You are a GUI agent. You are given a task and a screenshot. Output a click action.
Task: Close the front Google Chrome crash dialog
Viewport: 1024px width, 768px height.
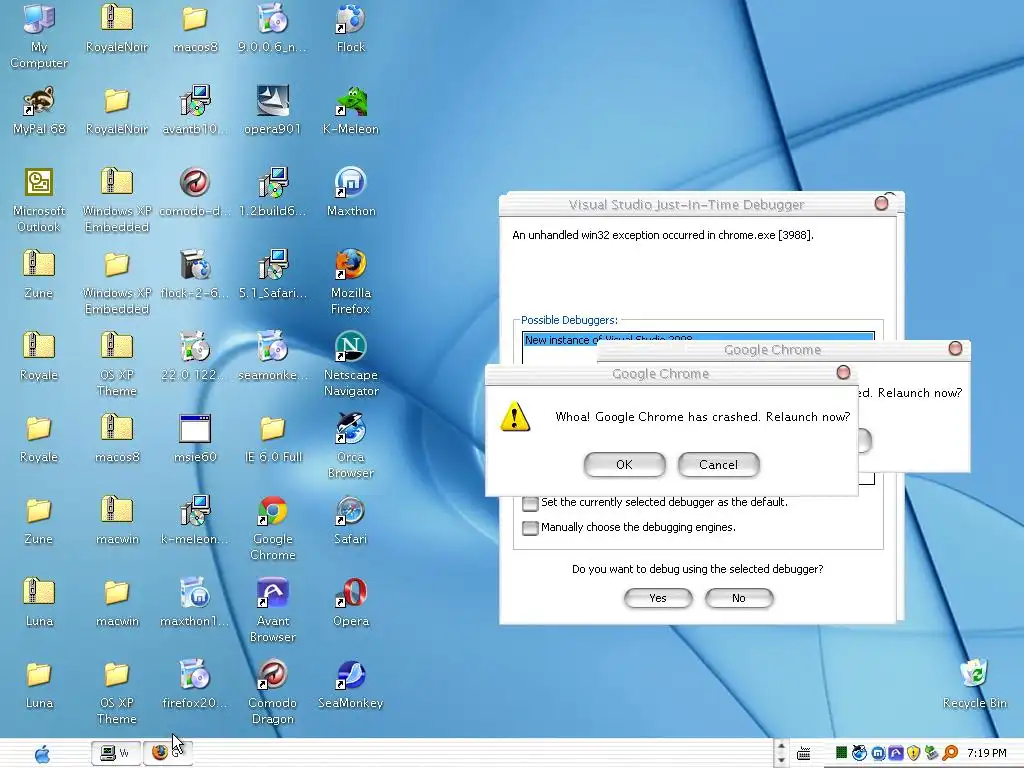[843, 372]
